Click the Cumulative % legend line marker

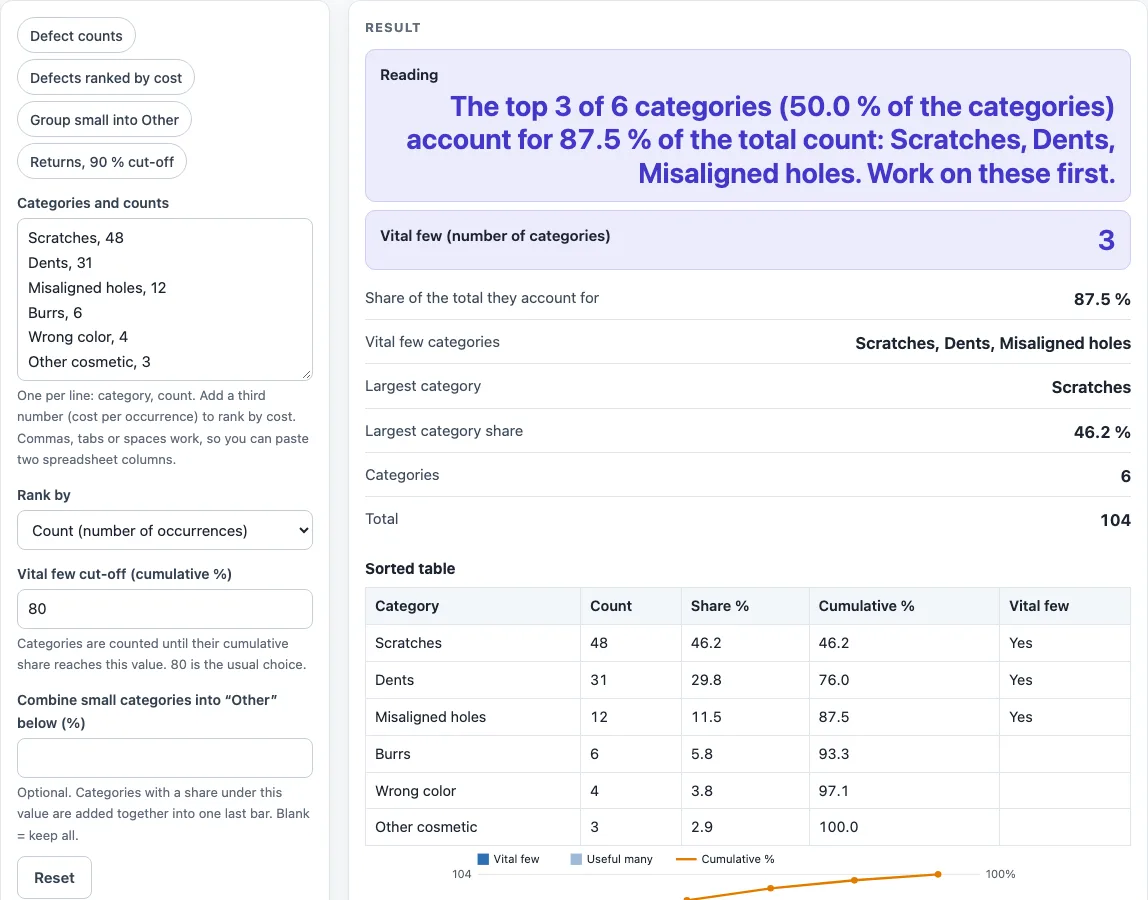[686, 859]
